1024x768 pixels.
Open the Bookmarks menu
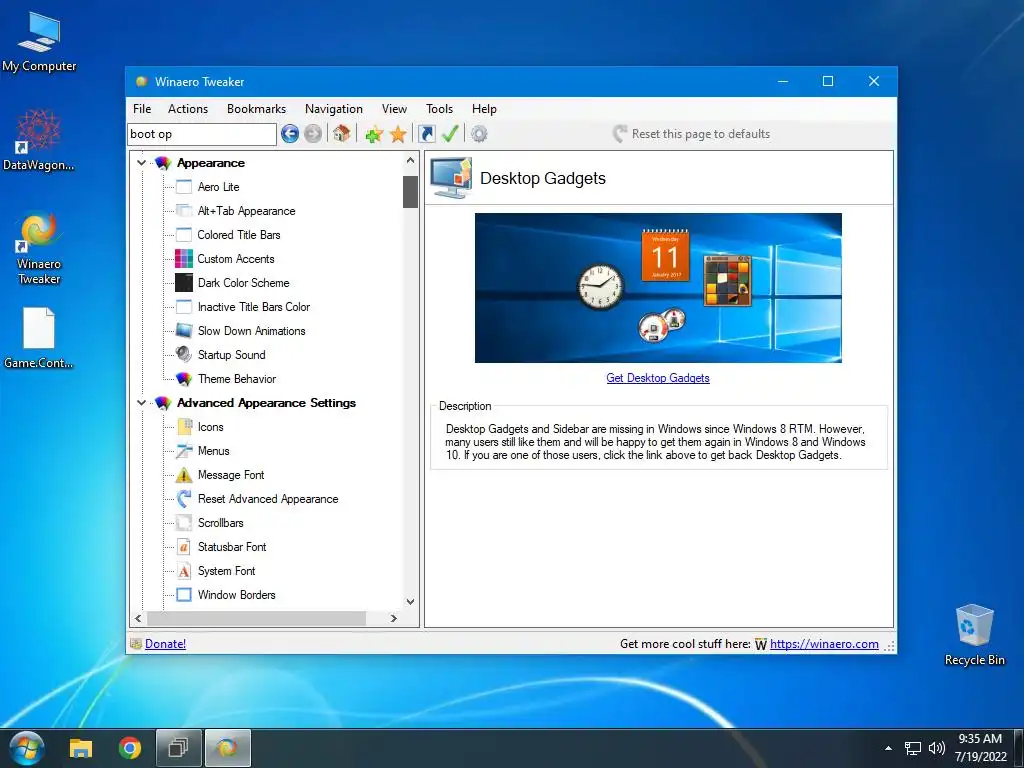256,109
